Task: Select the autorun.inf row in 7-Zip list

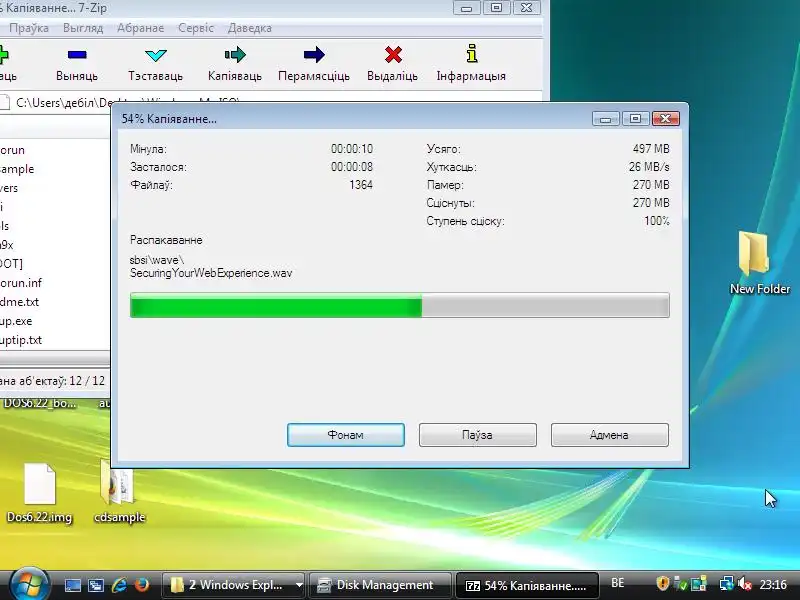Action: 55,283
